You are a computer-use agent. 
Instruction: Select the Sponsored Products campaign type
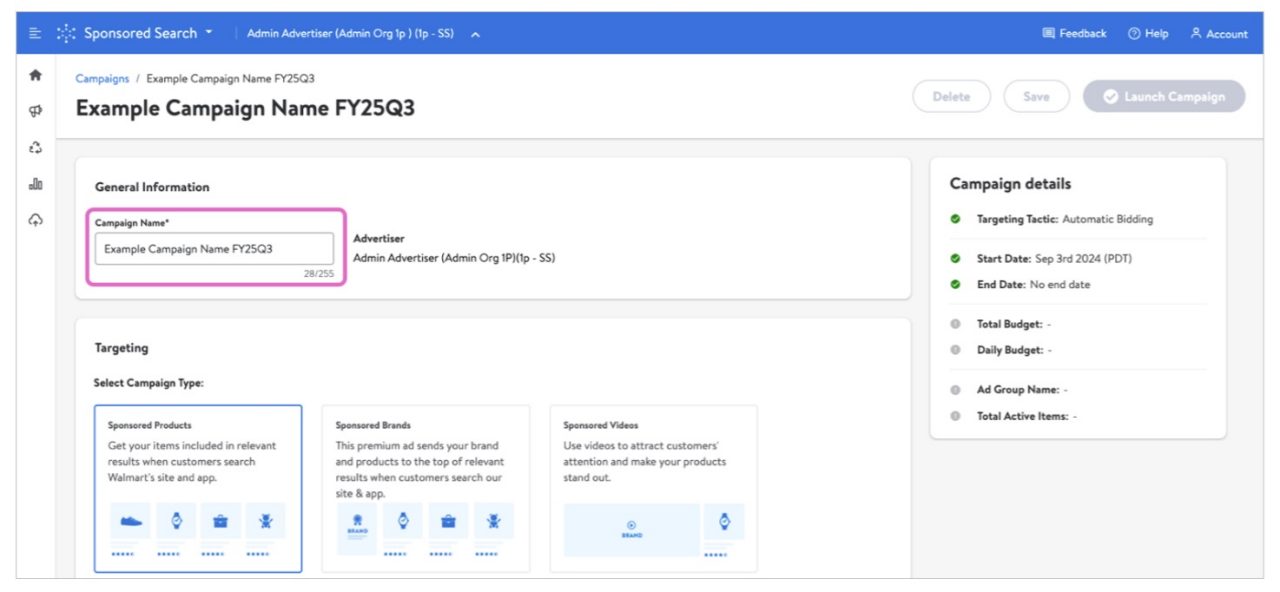(198, 488)
